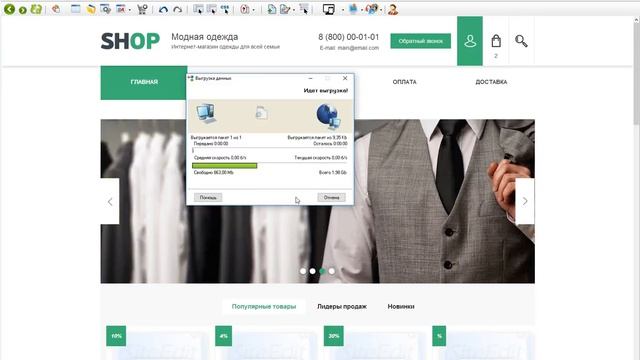Open the account icon in site header
The width and height of the screenshot is (640, 360).
470,41
